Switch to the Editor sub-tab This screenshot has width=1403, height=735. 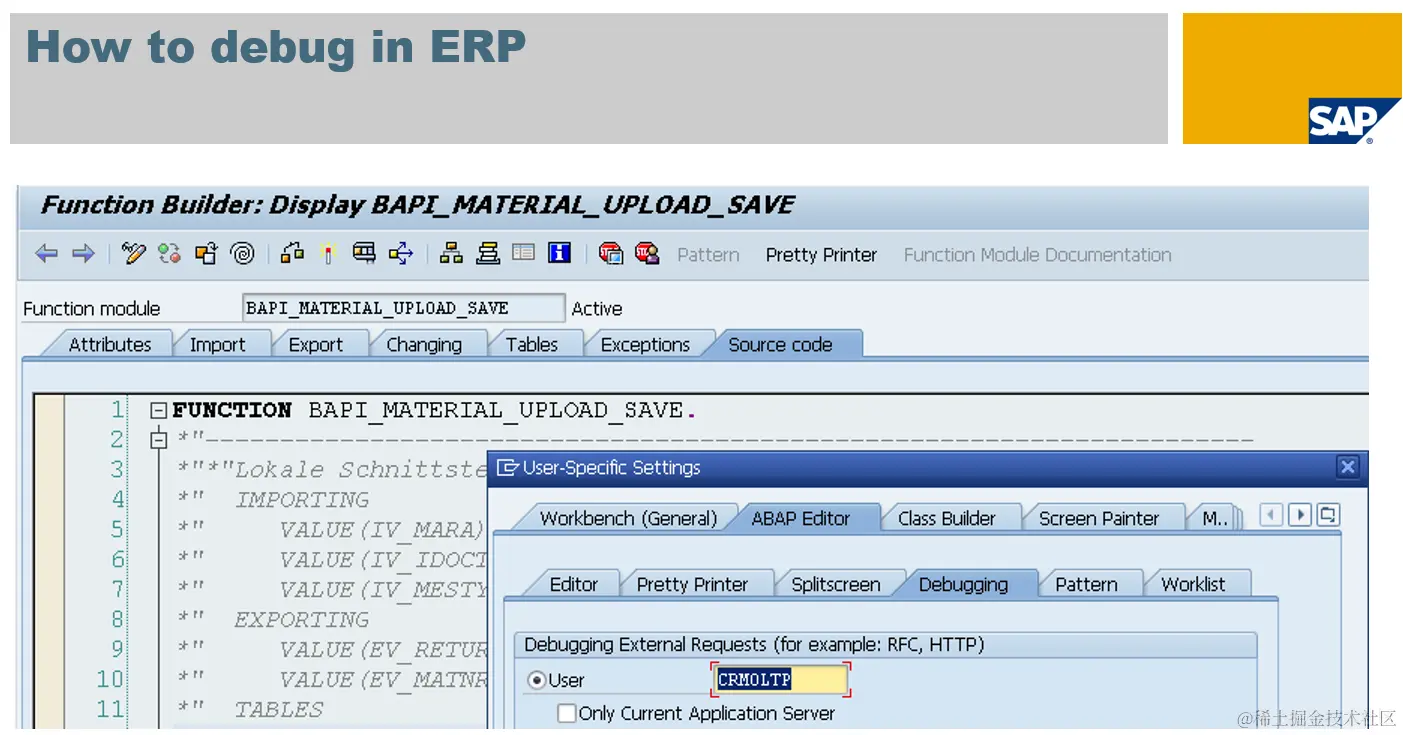[573, 584]
